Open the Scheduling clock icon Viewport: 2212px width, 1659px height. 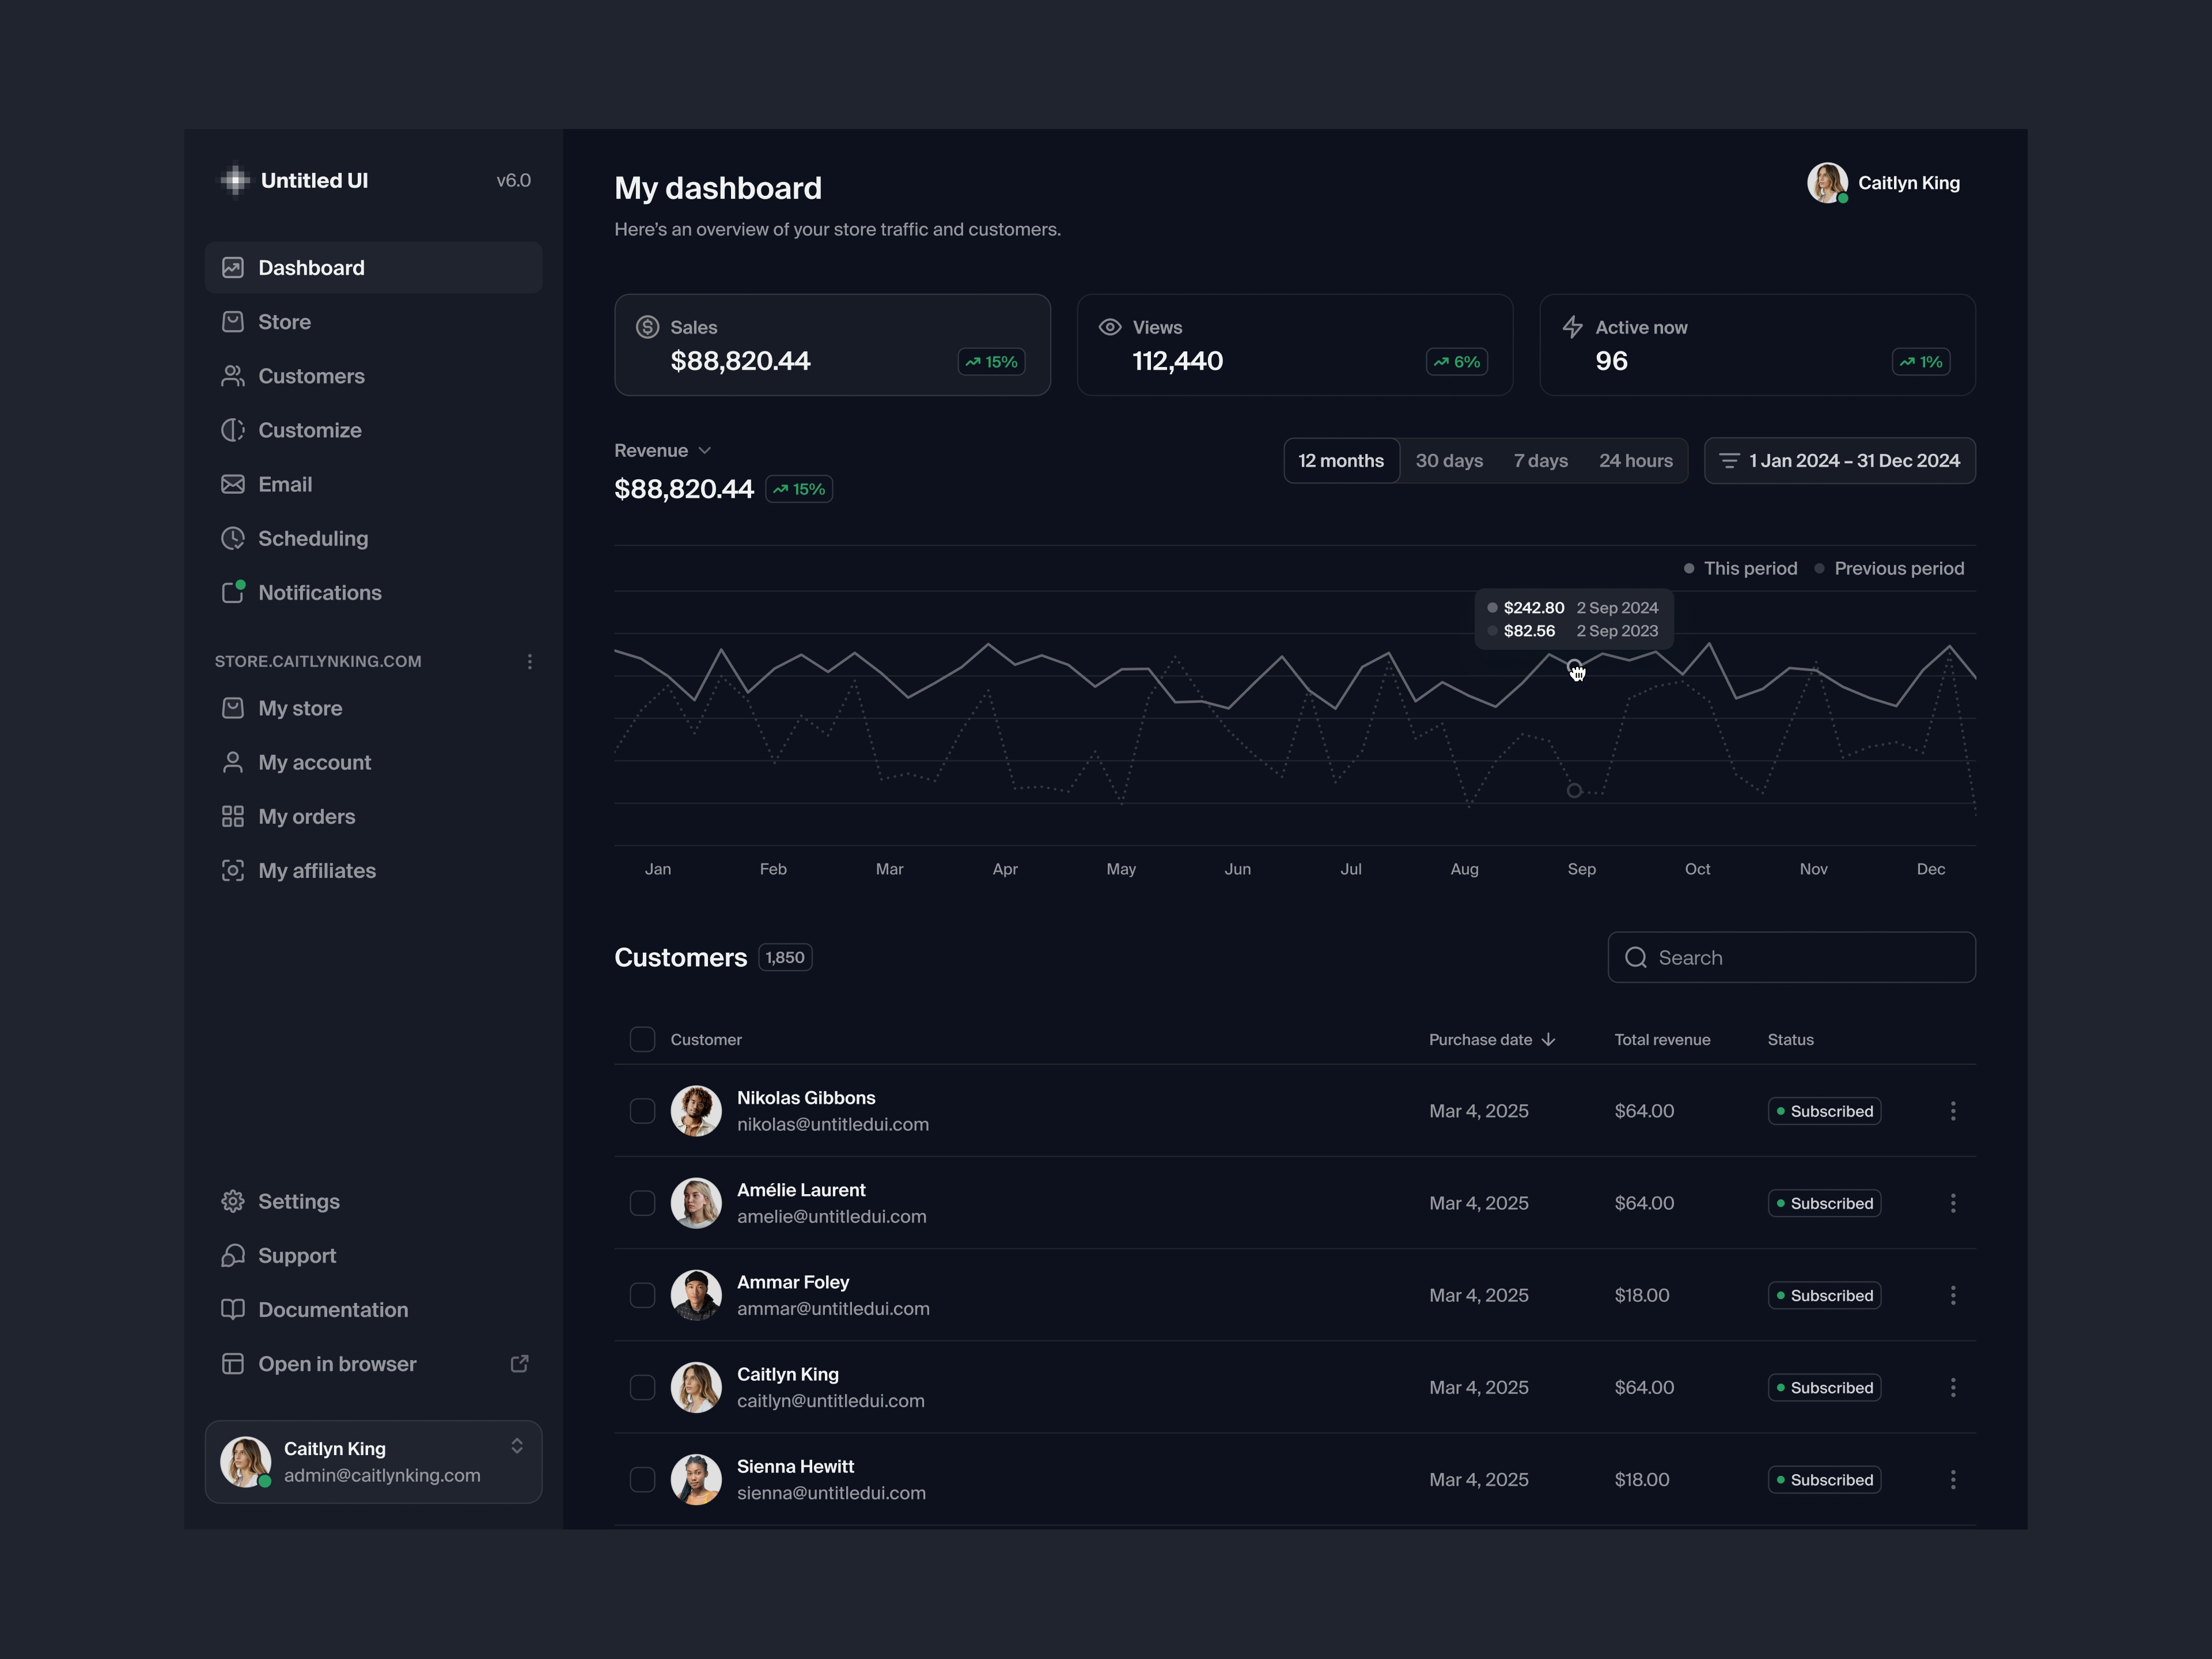point(232,538)
